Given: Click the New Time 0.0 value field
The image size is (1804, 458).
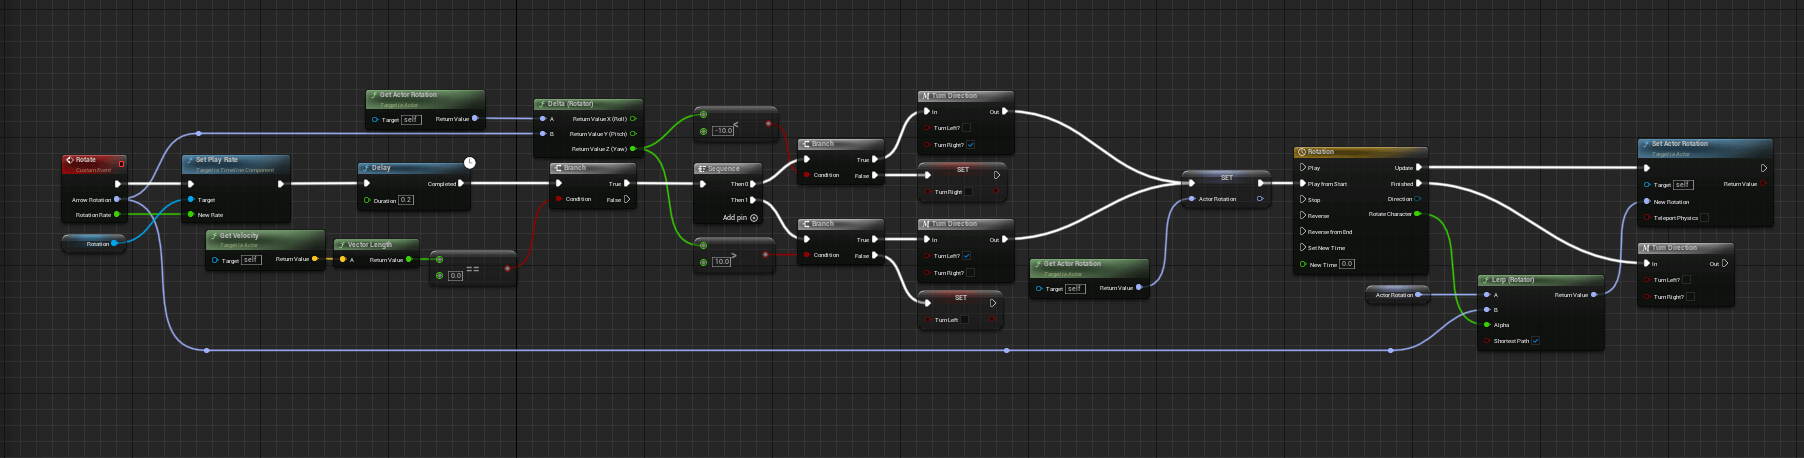Looking at the screenshot, I should point(1347,264).
